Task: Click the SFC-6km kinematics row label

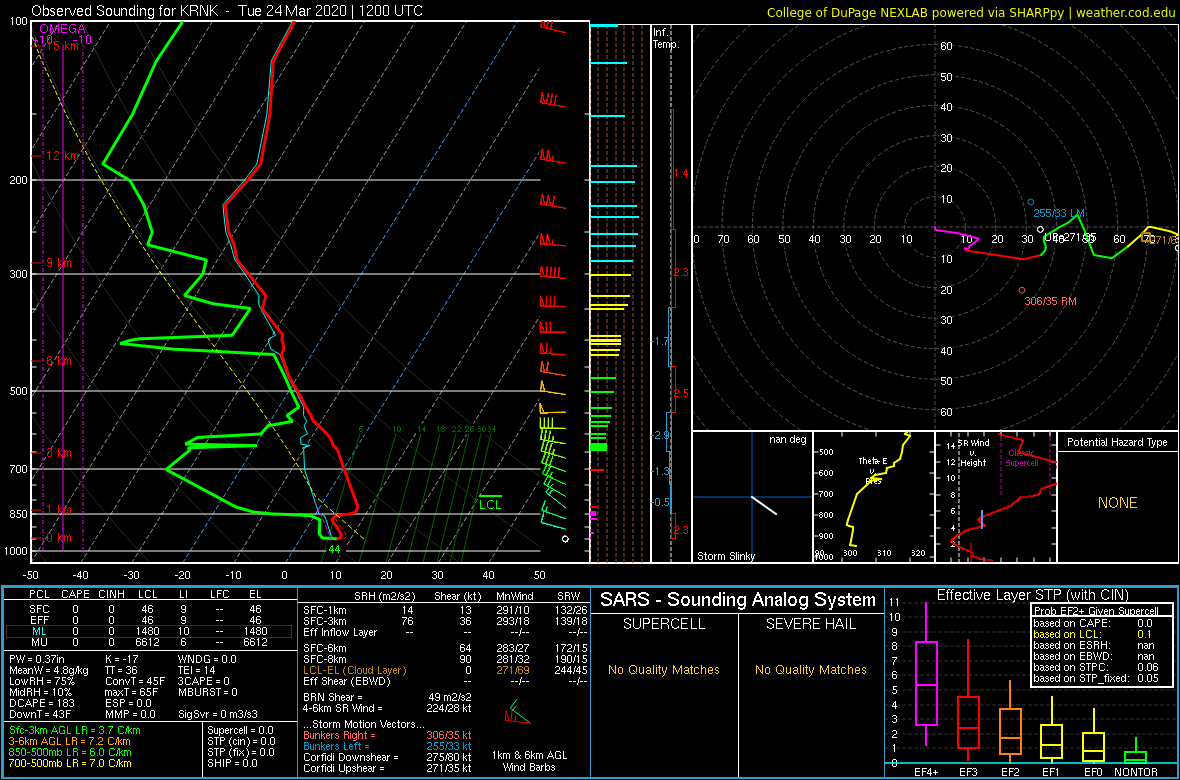Action: point(326,647)
